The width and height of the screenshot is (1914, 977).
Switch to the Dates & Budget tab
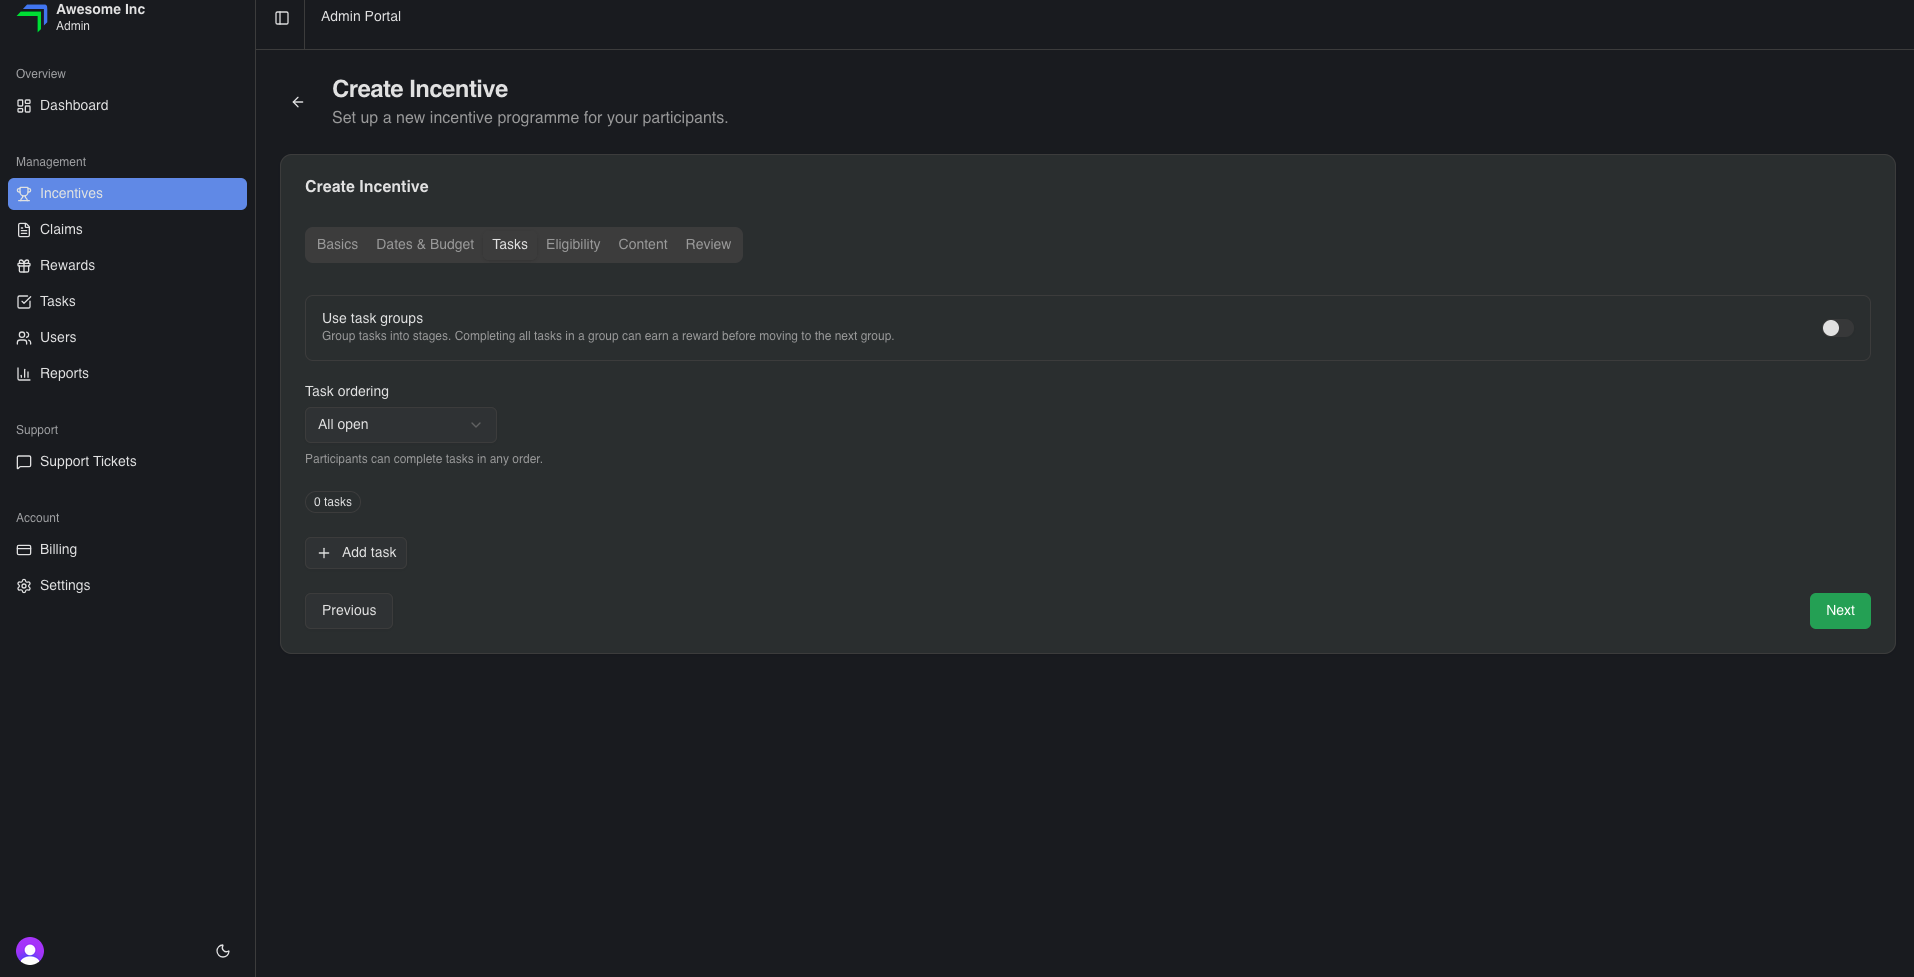pos(425,245)
